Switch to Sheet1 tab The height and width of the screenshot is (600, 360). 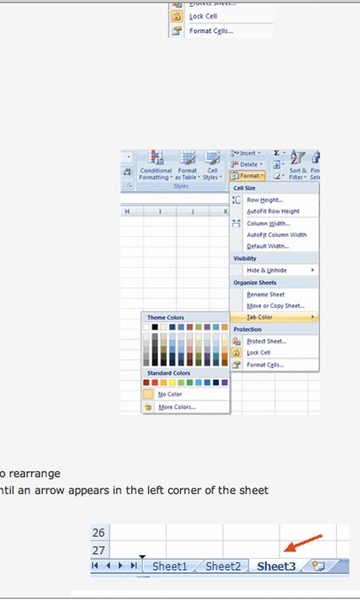[170, 566]
